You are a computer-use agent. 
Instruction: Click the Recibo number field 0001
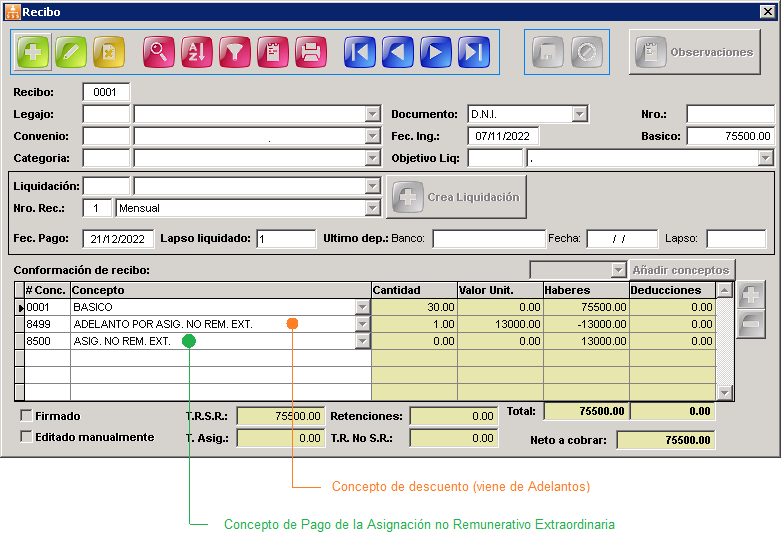[106, 92]
